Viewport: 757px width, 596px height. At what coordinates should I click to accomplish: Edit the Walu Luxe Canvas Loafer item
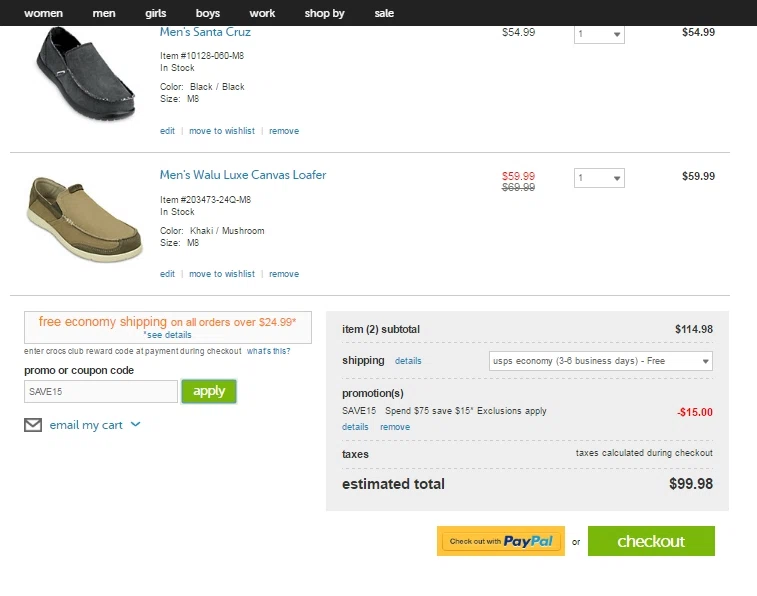pyautogui.click(x=168, y=274)
